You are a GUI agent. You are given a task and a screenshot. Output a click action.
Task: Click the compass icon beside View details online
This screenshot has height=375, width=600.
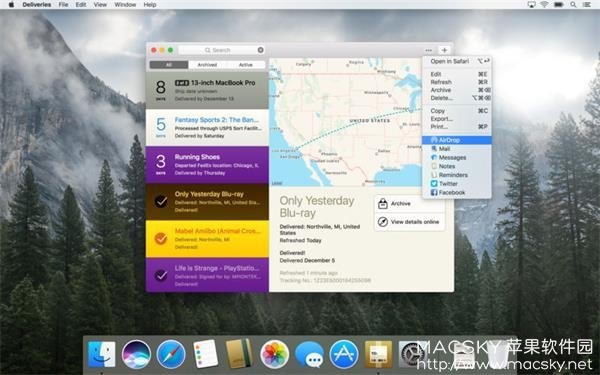click(x=383, y=222)
